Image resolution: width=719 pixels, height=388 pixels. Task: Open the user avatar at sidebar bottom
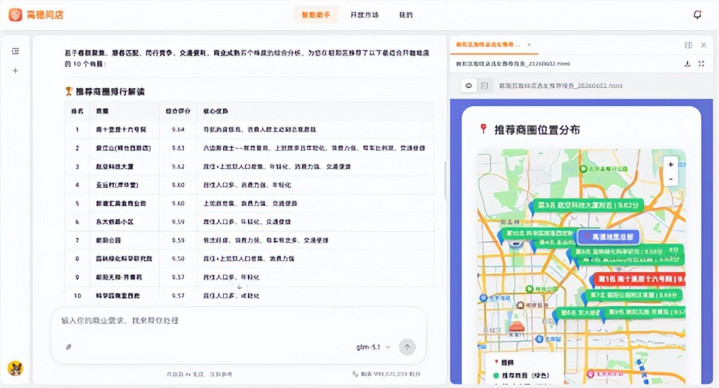coord(15,368)
